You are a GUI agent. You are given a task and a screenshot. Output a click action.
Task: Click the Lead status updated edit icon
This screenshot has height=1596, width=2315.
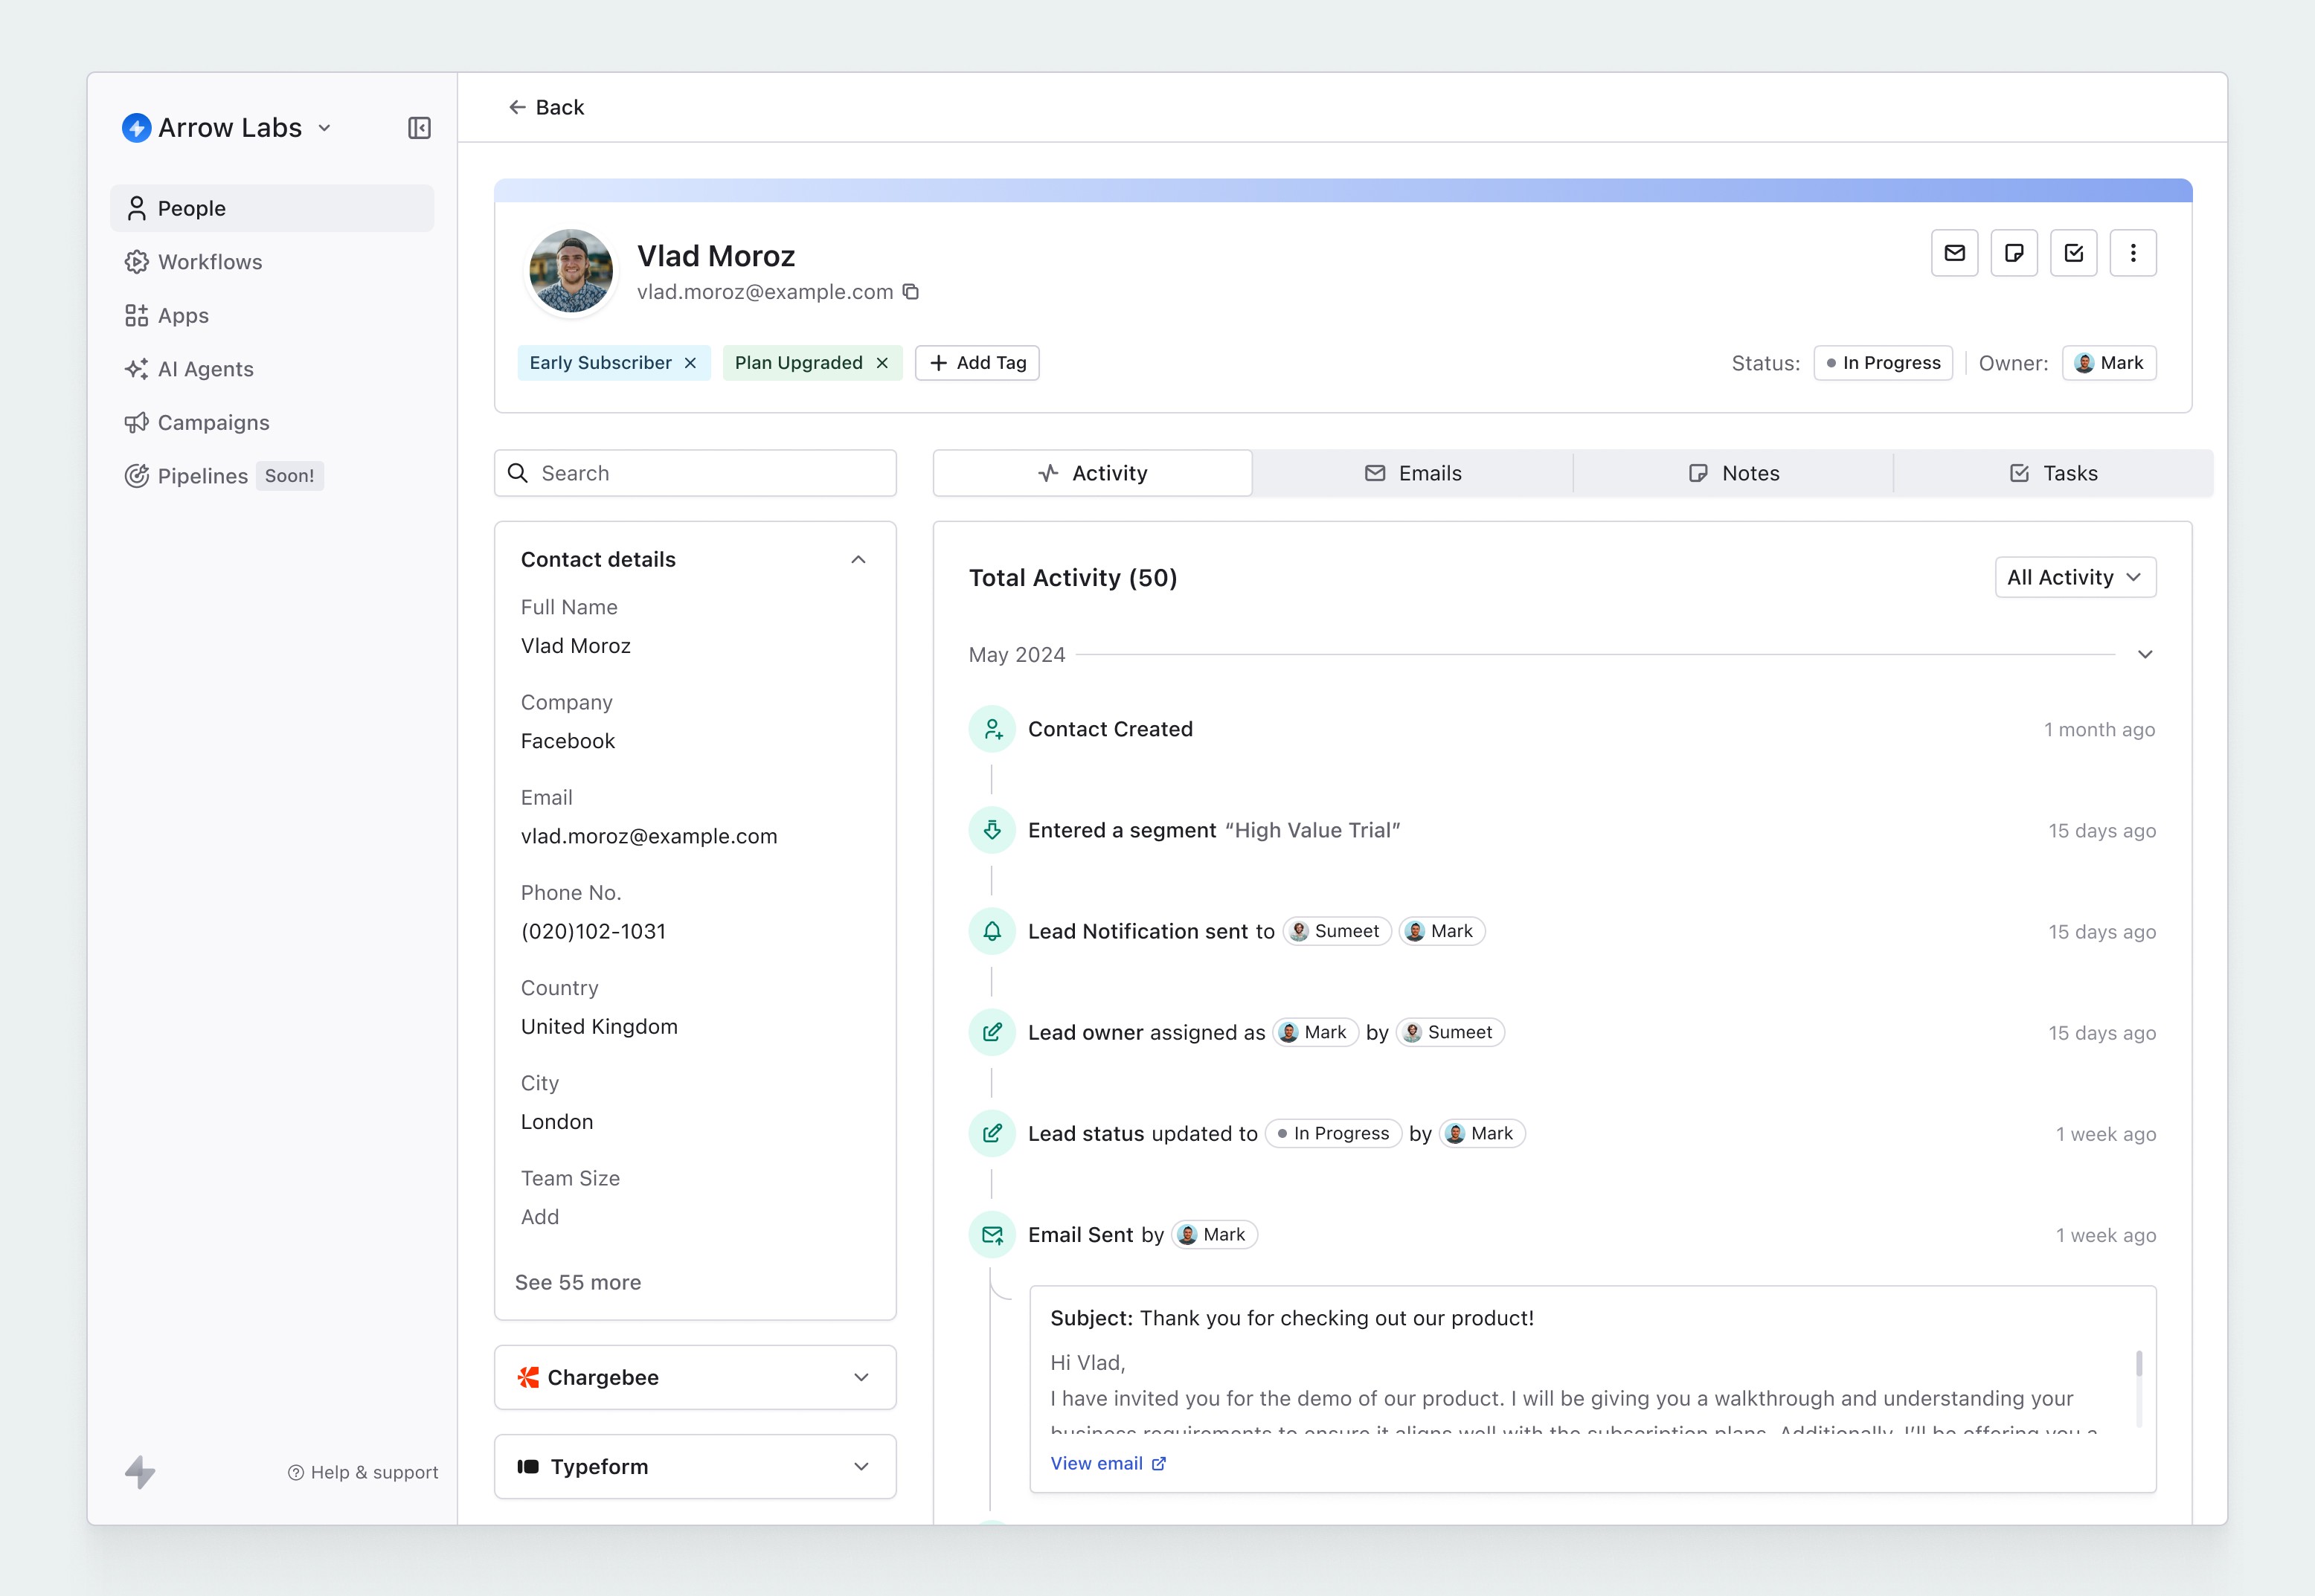click(992, 1133)
